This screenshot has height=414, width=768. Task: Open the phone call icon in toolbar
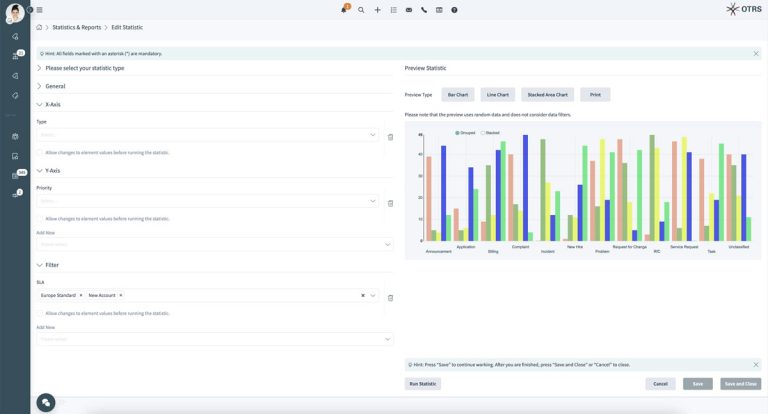click(x=424, y=9)
